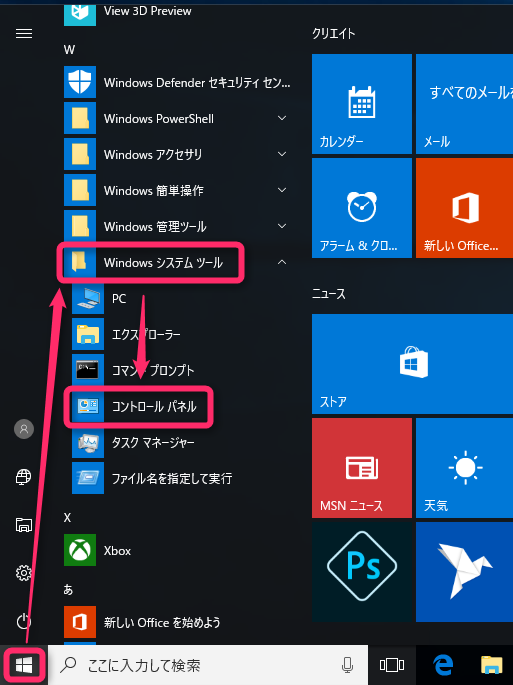Click the hamburger menu icon

tap(24, 34)
